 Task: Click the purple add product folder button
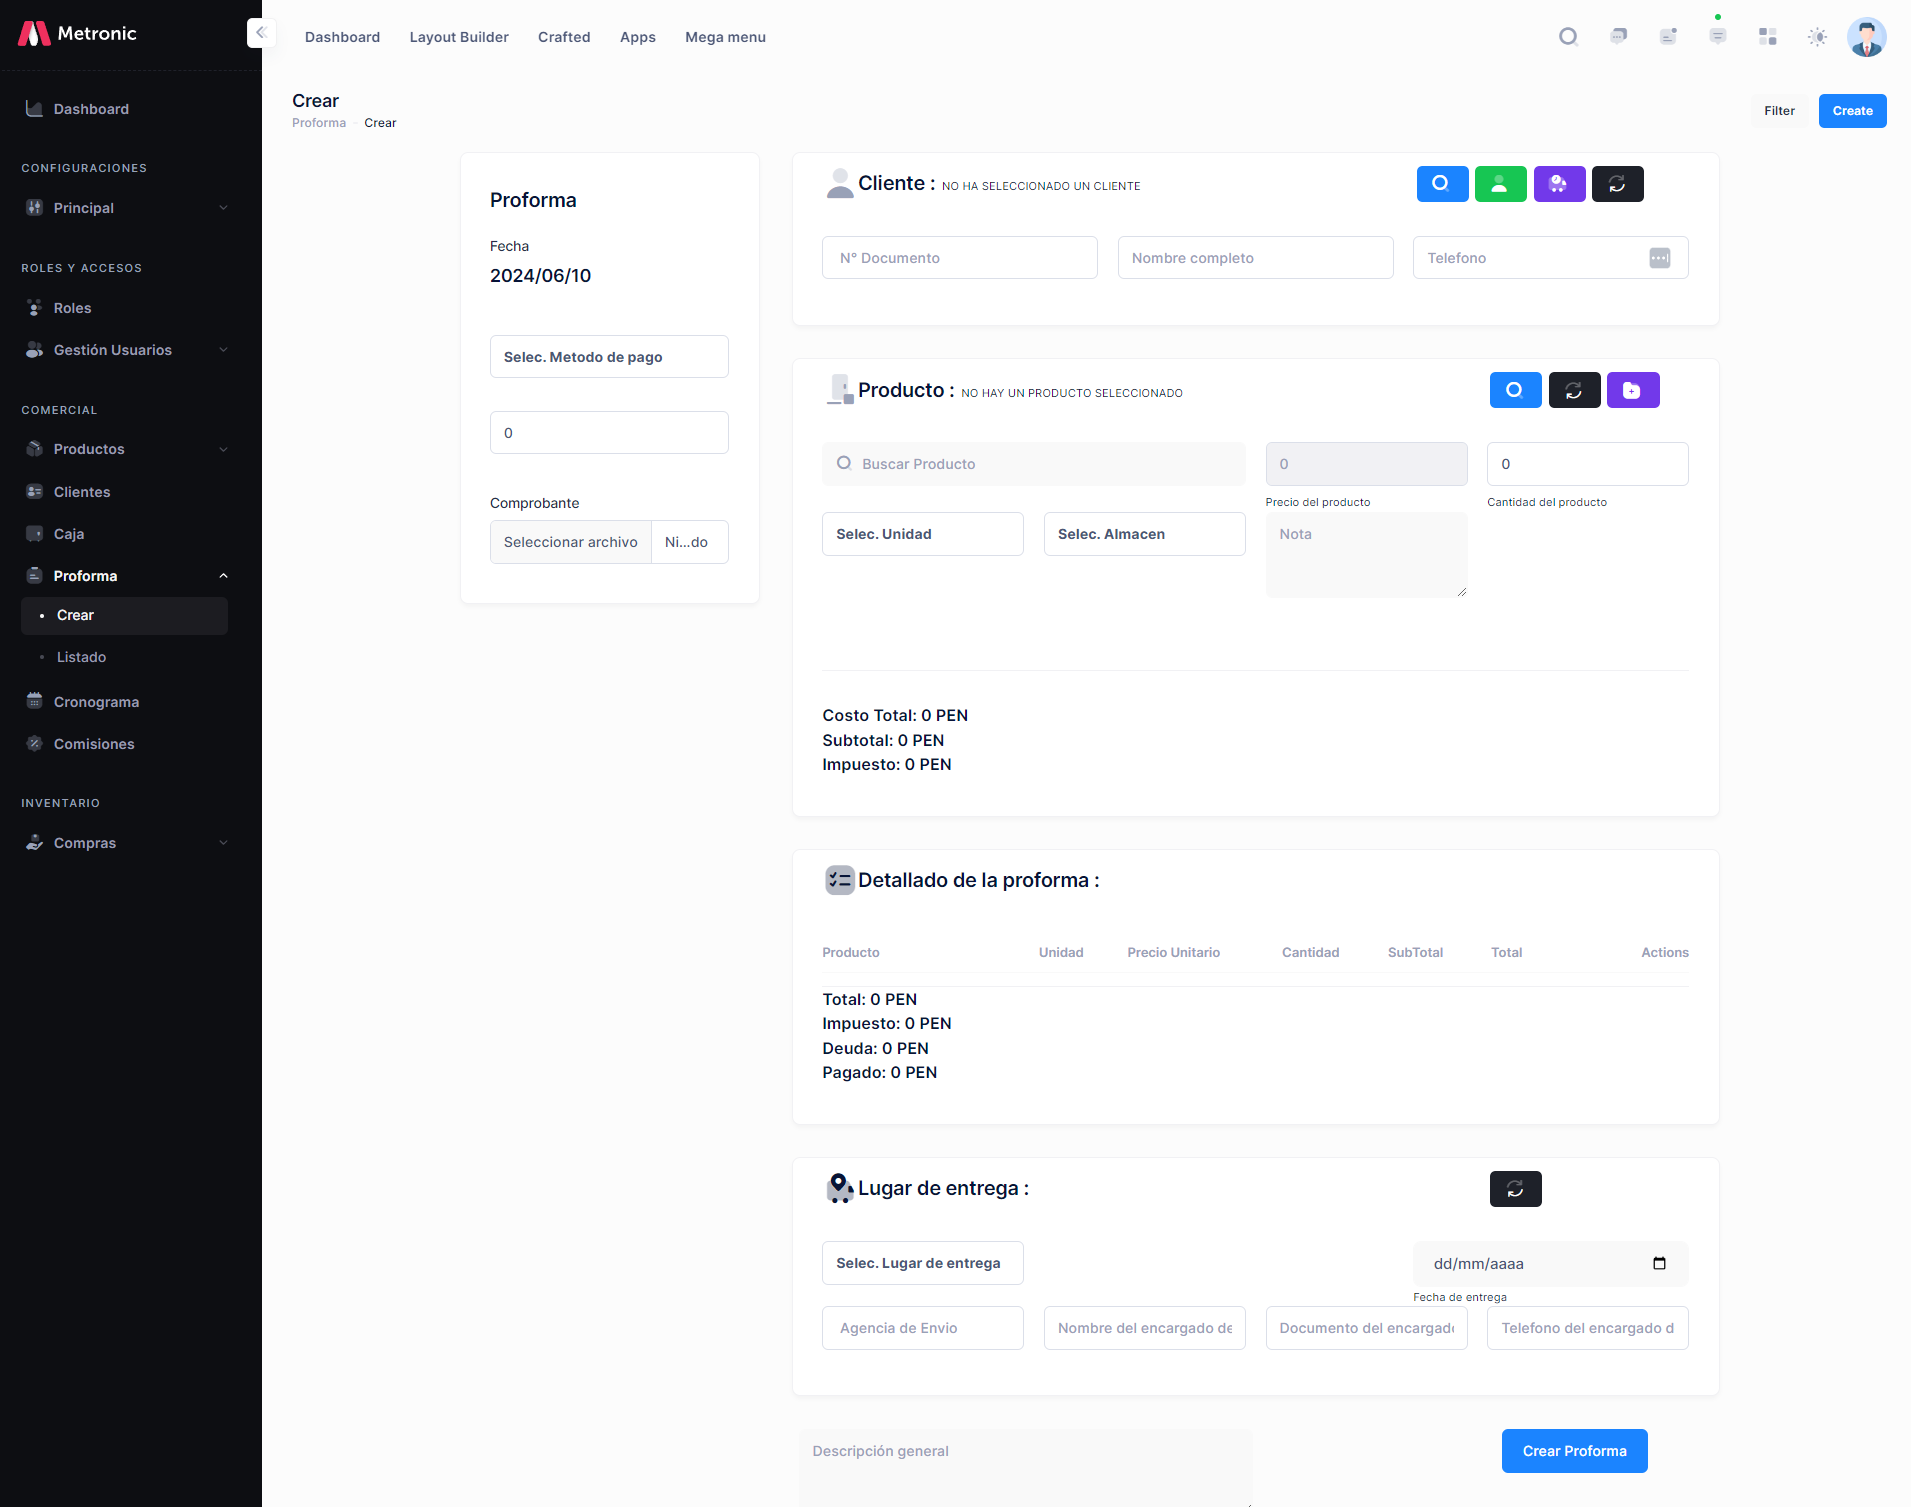pos(1632,390)
